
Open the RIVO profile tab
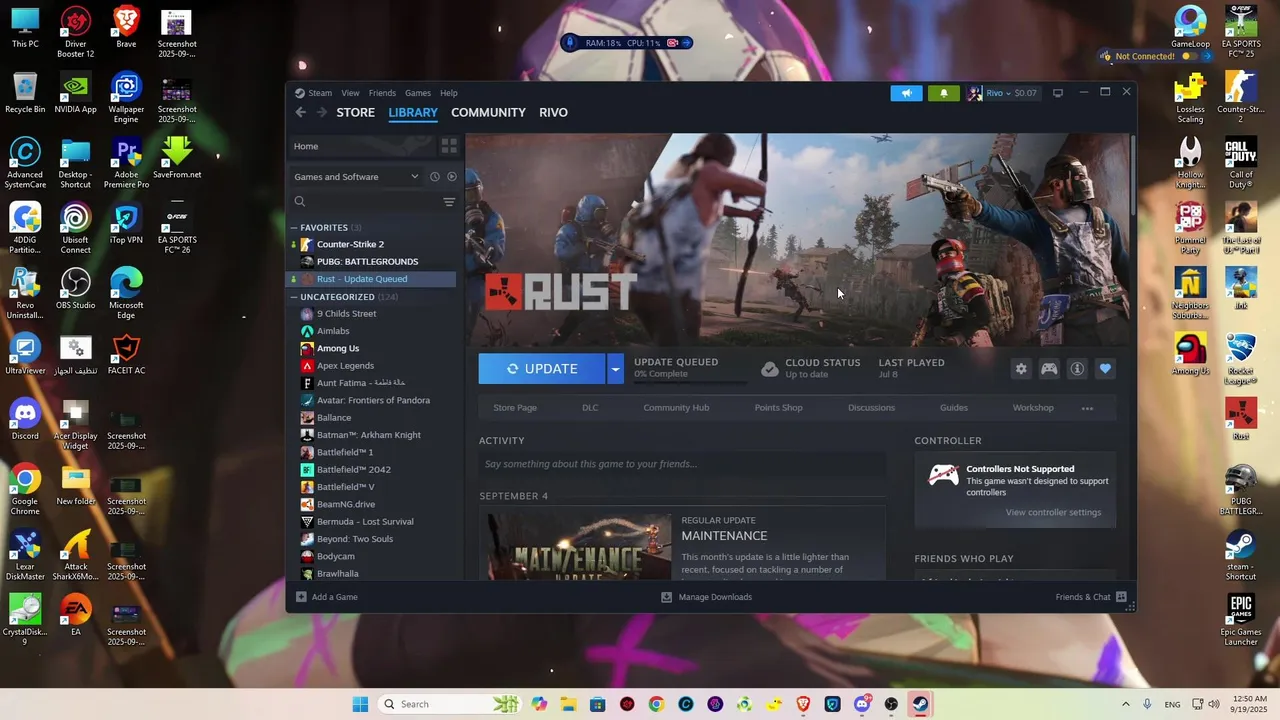pyautogui.click(x=553, y=112)
